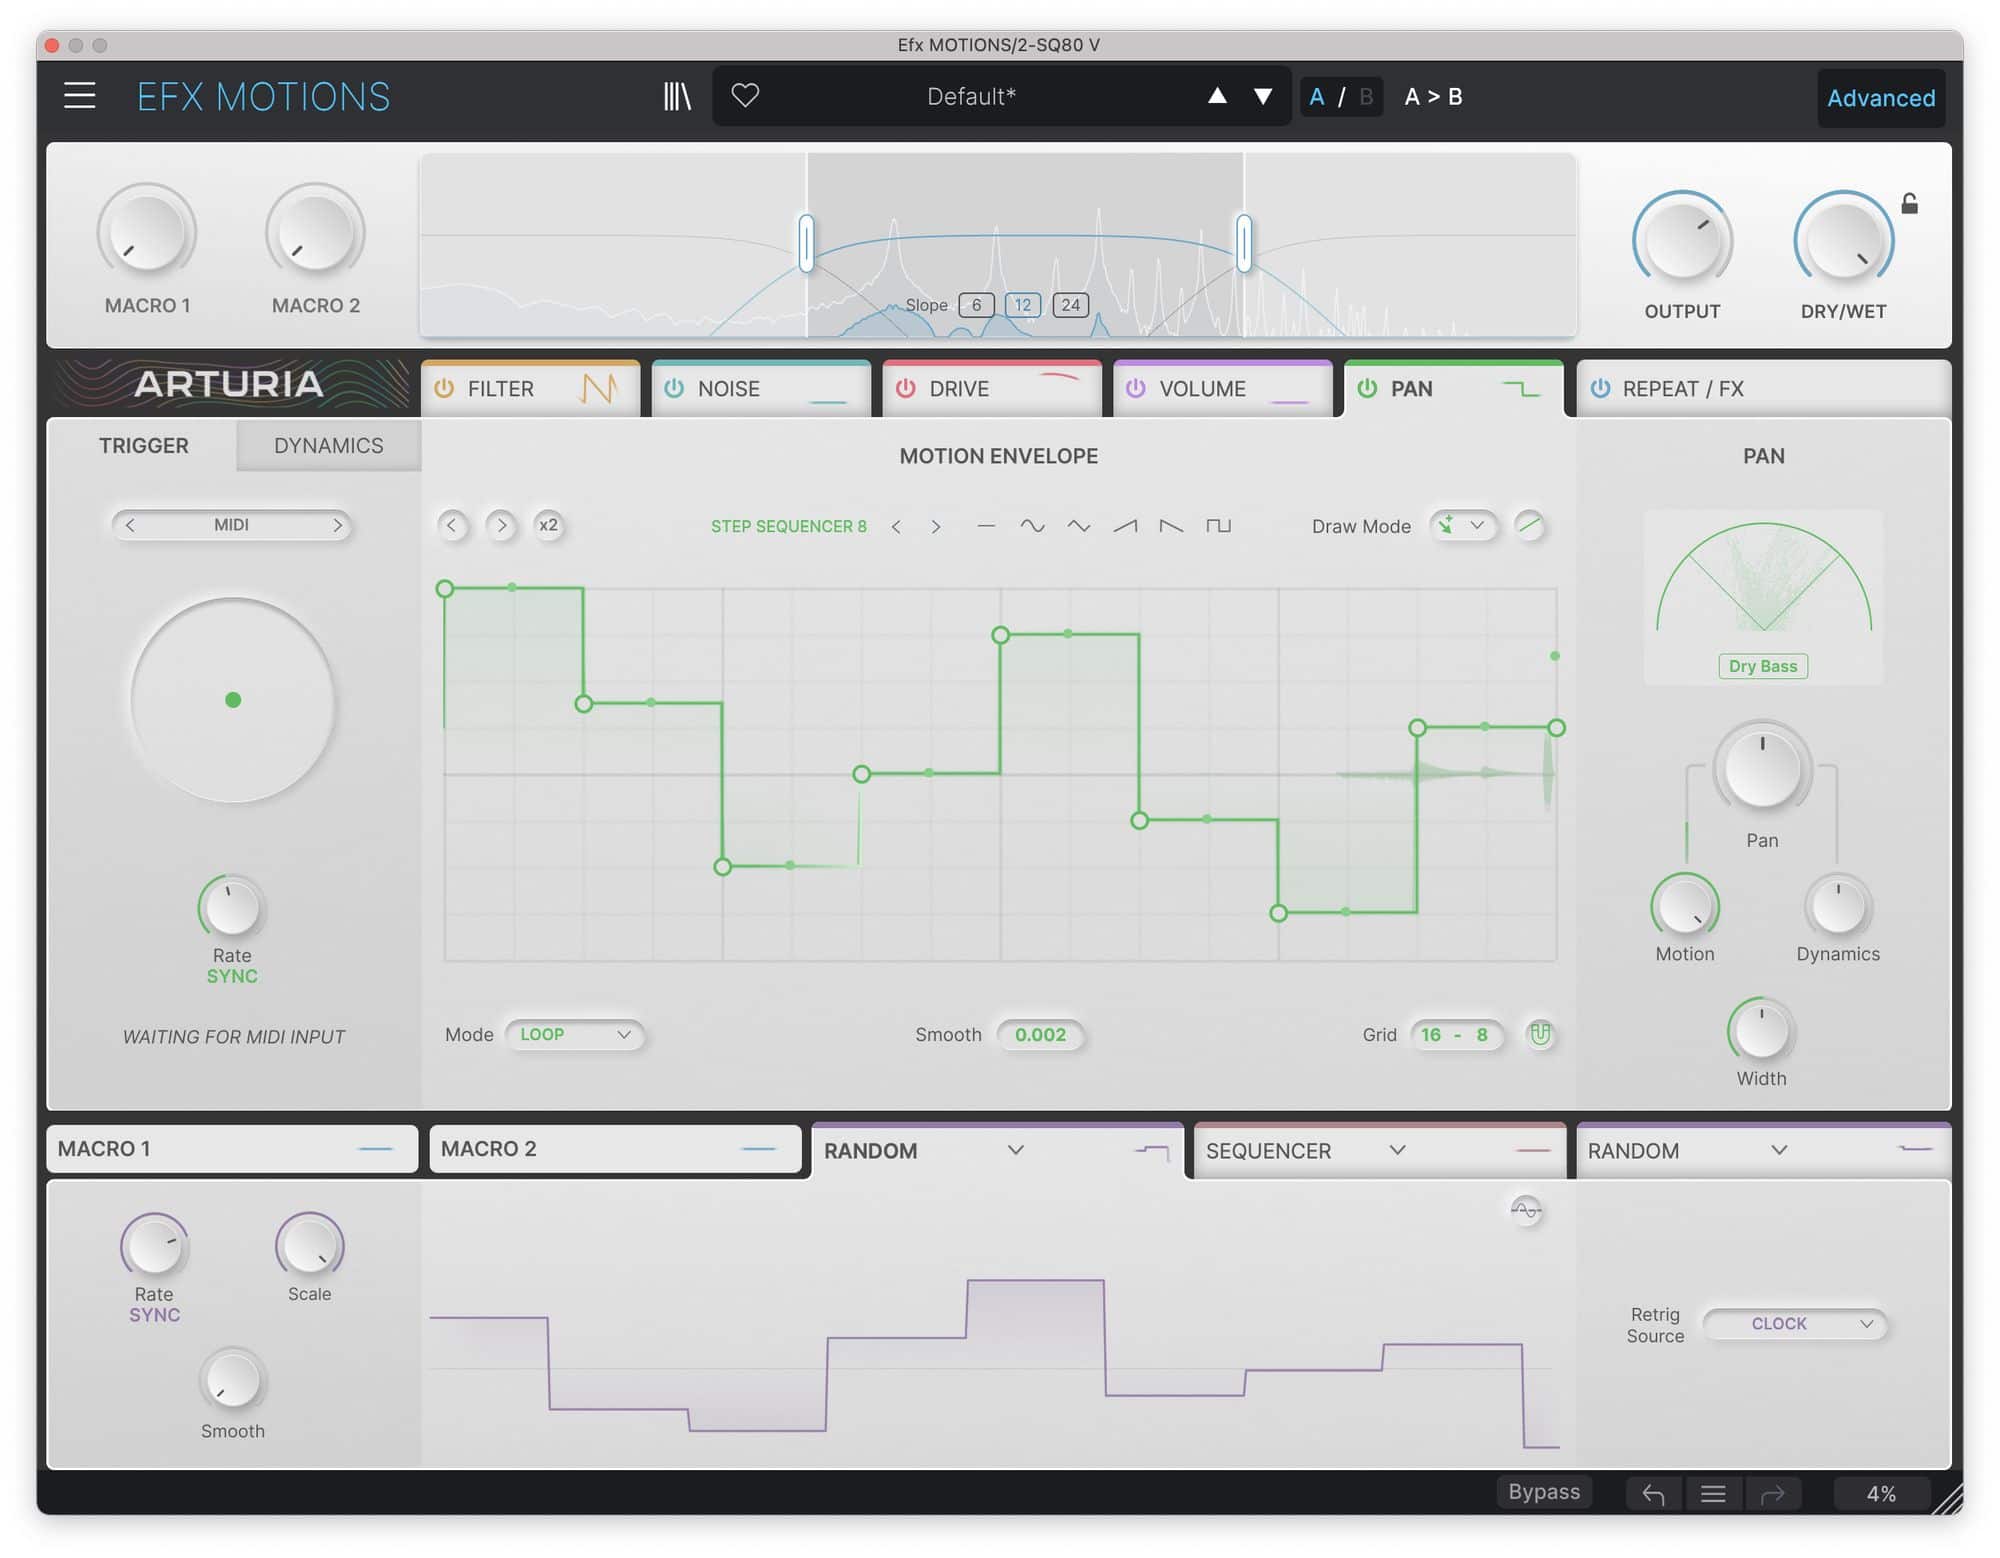Click the dry/wet lock icon
This screenshot has height=1558, width=2000.
[x=1909, y=204]
